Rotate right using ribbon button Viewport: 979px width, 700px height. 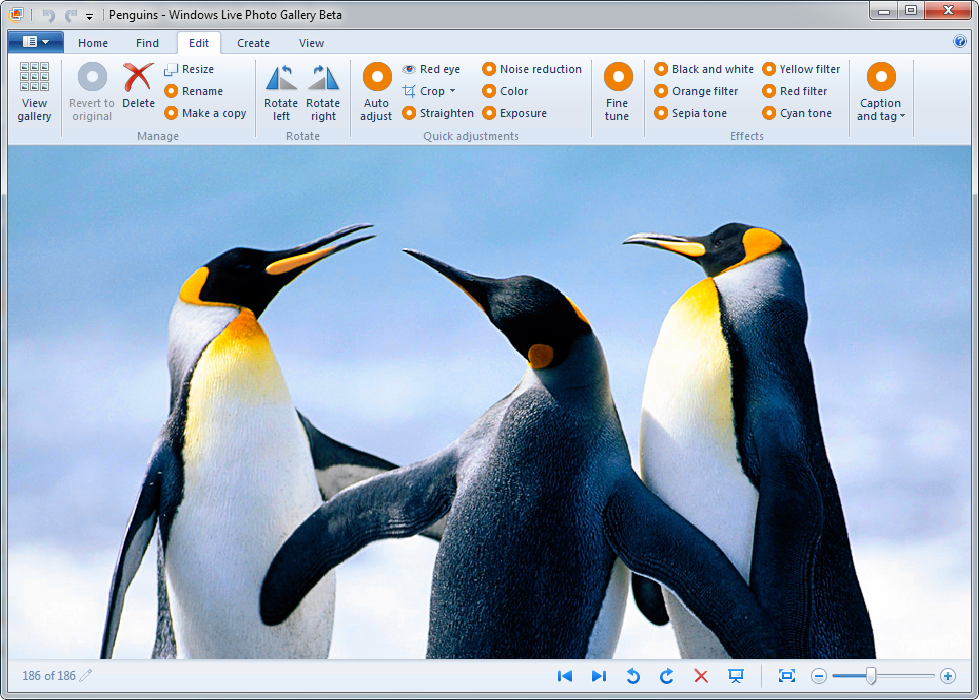(x=323, y=92)
